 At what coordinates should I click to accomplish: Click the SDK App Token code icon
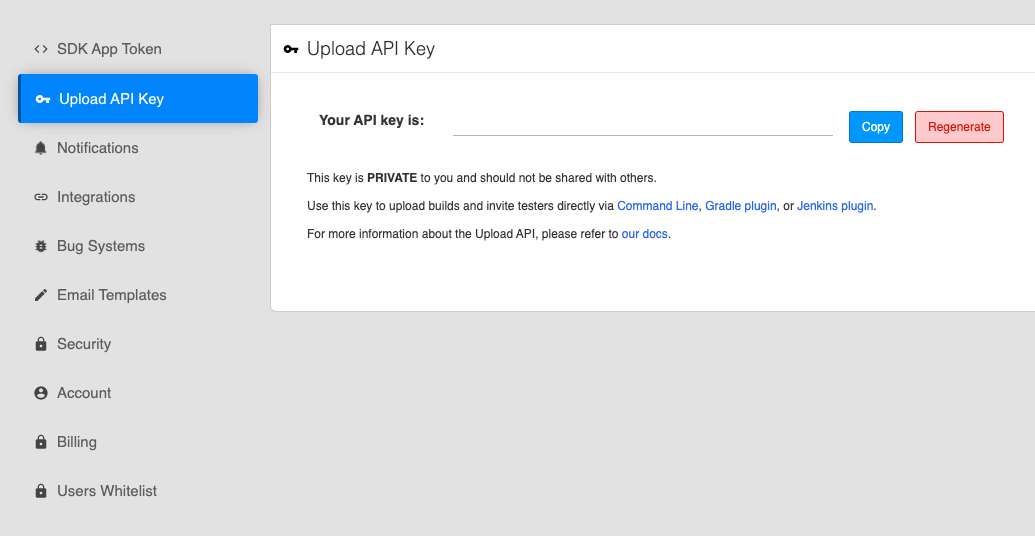[41, 49]
